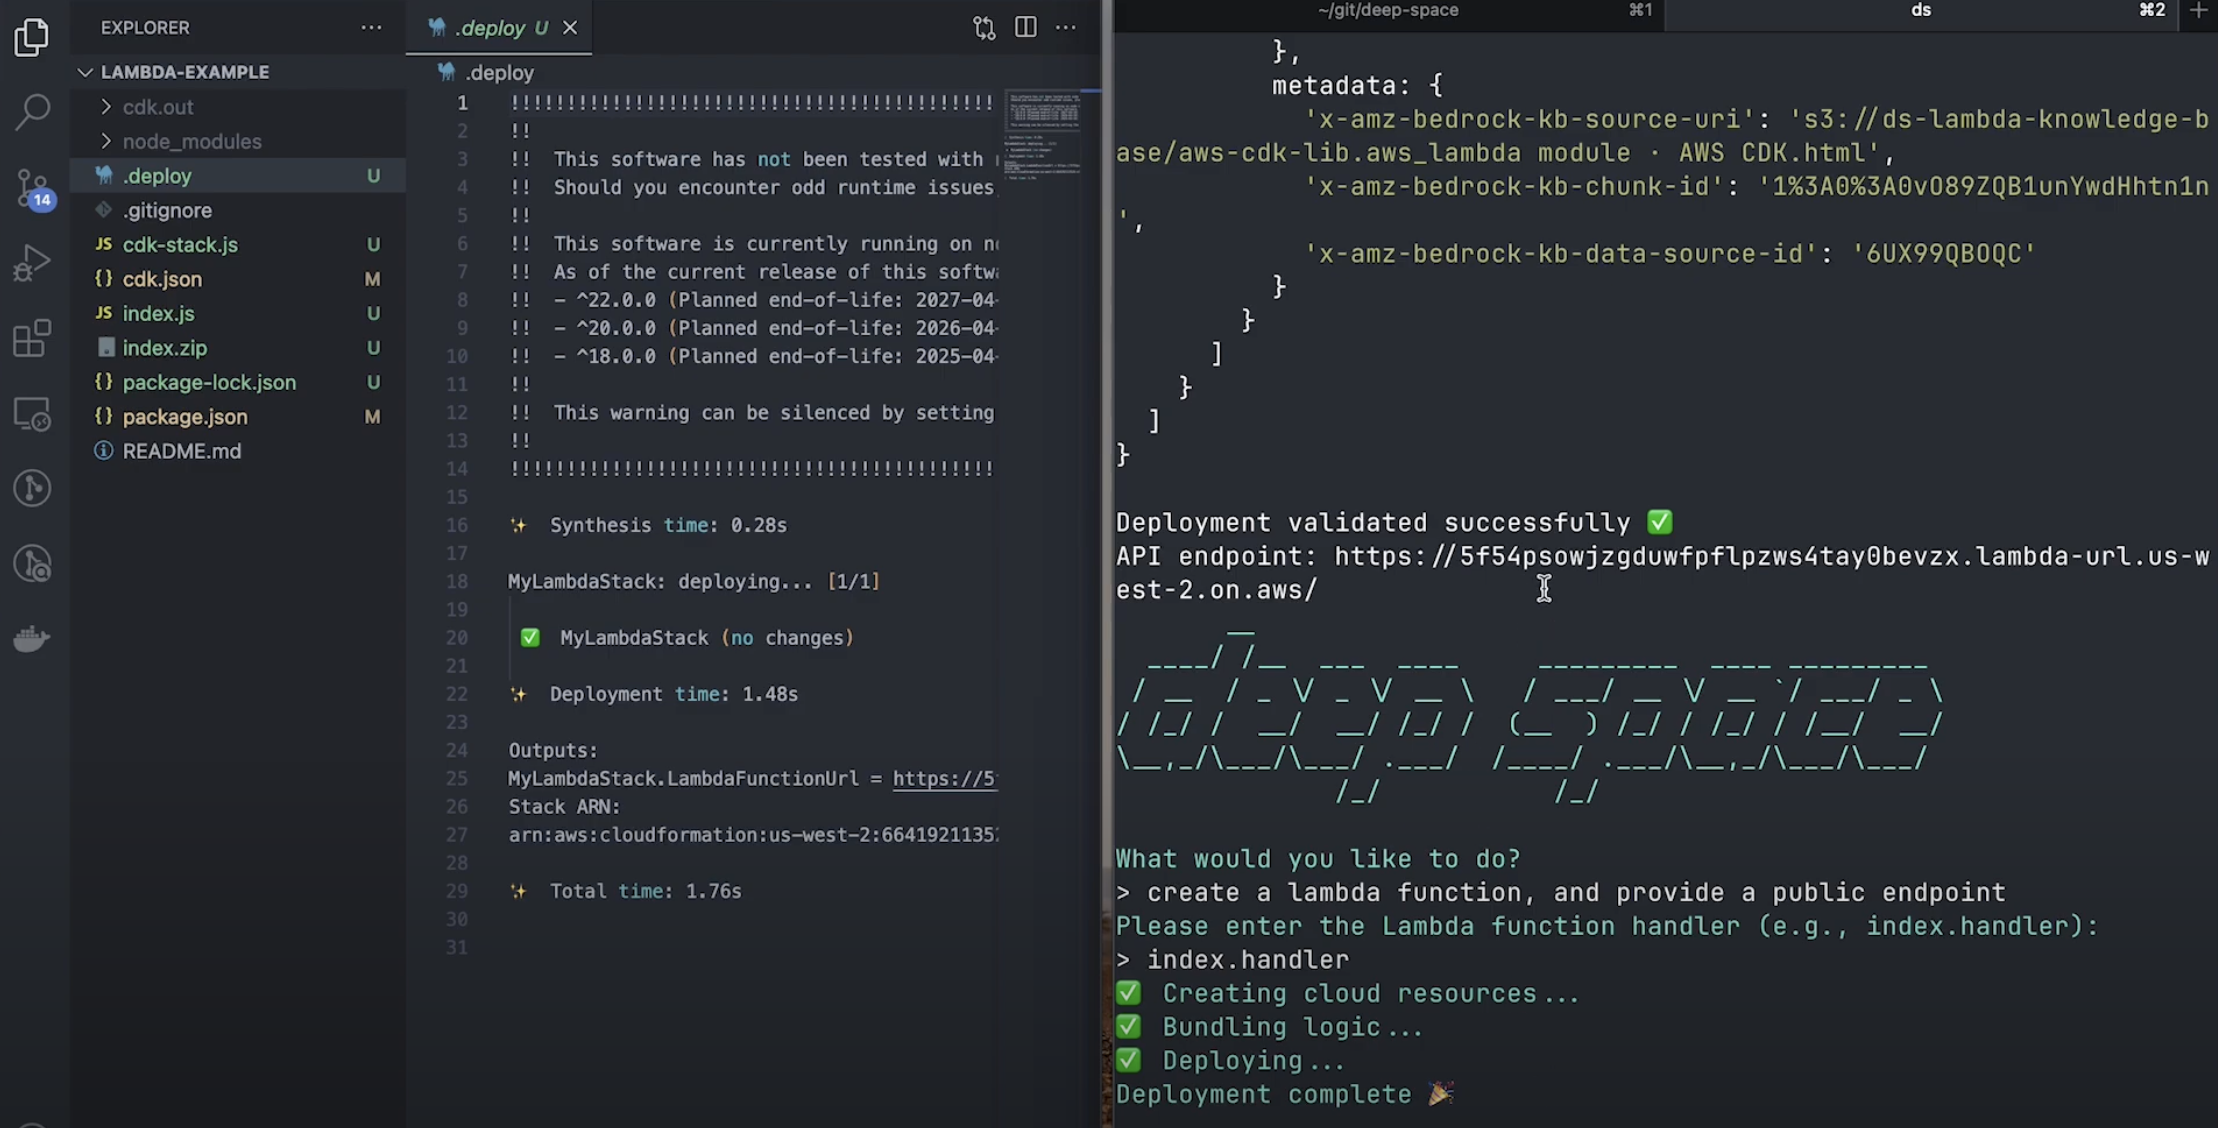The width and height of the screenshot is (2218, 1128).
Task: Click 'Deployment validated successfully' in terminal
Action: [1372, 523]
